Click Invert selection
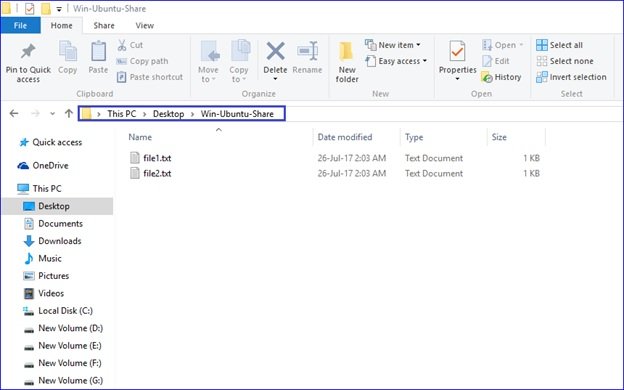The width and height of the screenshot is (624, 390). pyautogui.click(x=571, y=77)
